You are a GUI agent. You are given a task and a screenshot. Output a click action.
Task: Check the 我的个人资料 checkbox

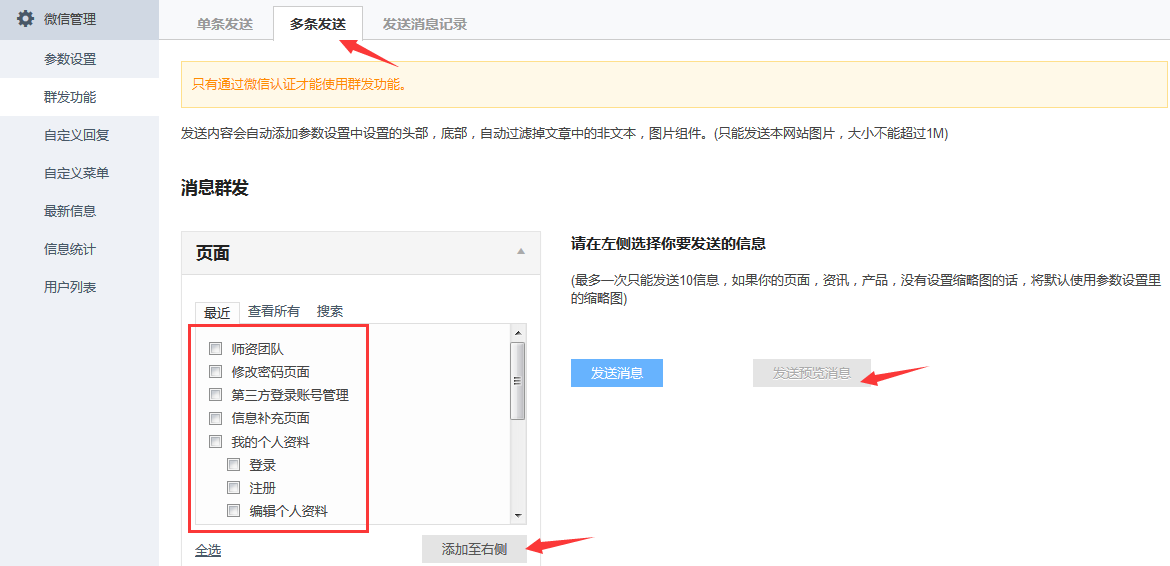[x=216, y=441]
